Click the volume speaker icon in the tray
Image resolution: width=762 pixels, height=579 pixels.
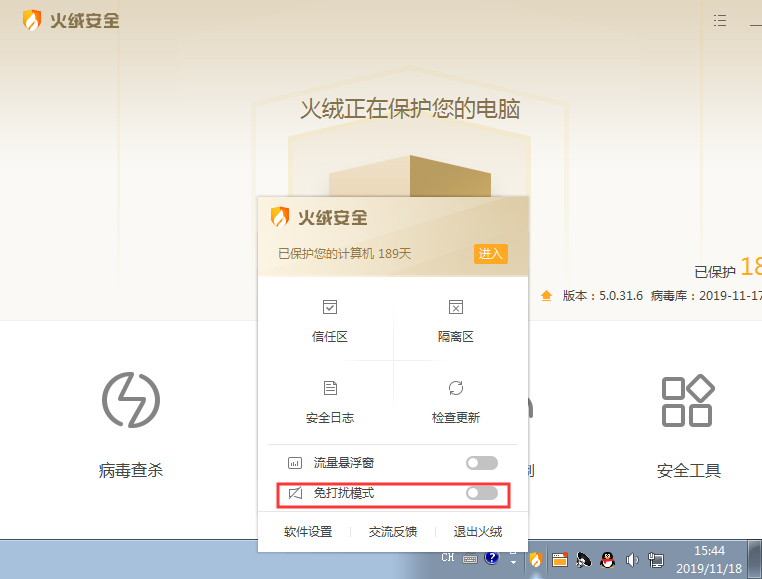point(632,561)
